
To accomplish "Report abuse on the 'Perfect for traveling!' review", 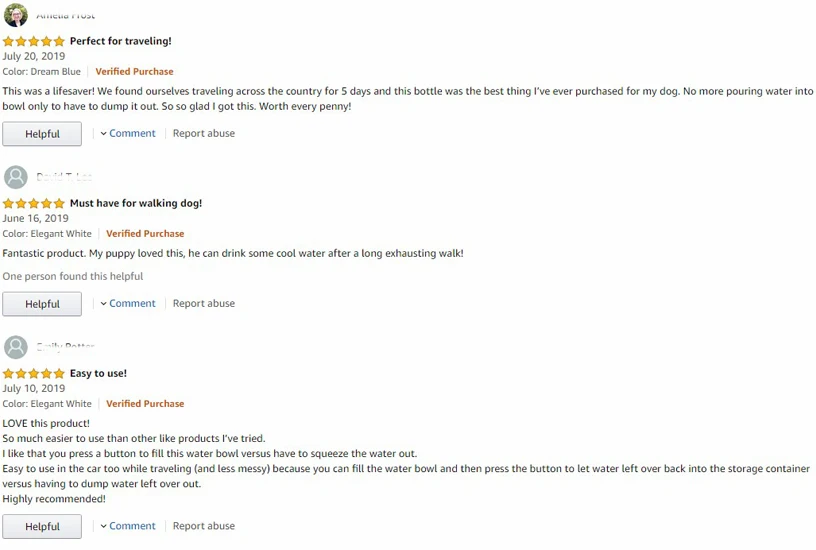I will (204, 133).
